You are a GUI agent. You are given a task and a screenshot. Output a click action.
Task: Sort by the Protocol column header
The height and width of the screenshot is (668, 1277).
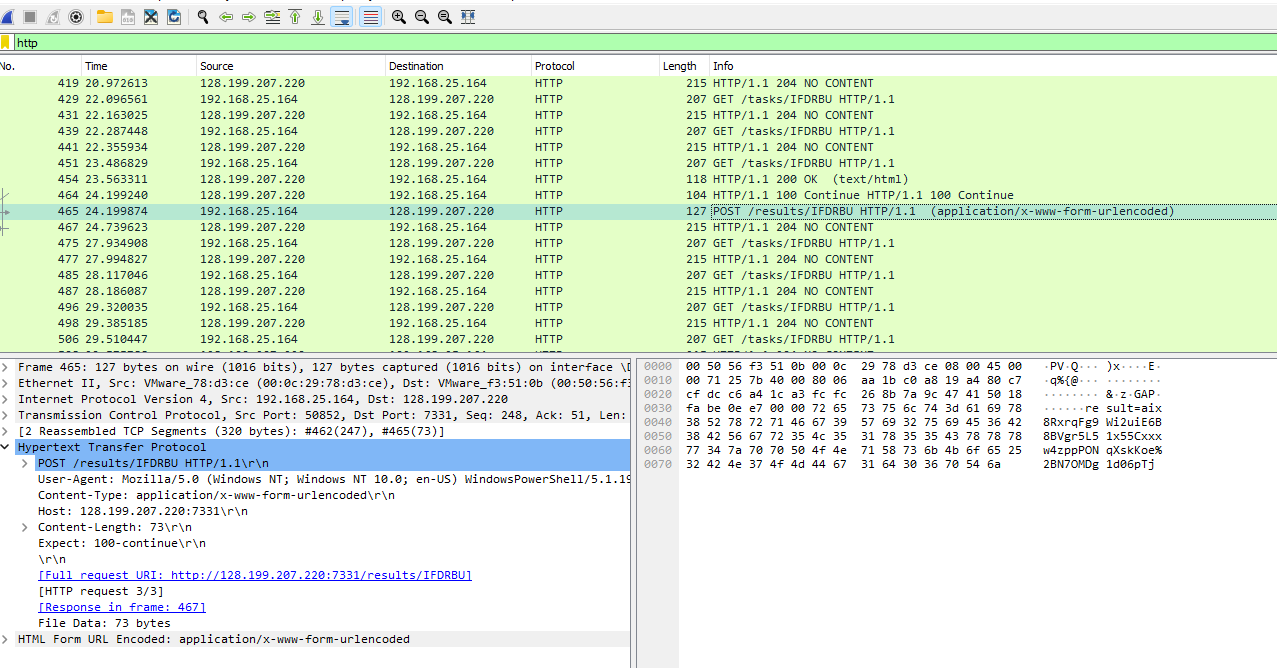tap(595, 66)
